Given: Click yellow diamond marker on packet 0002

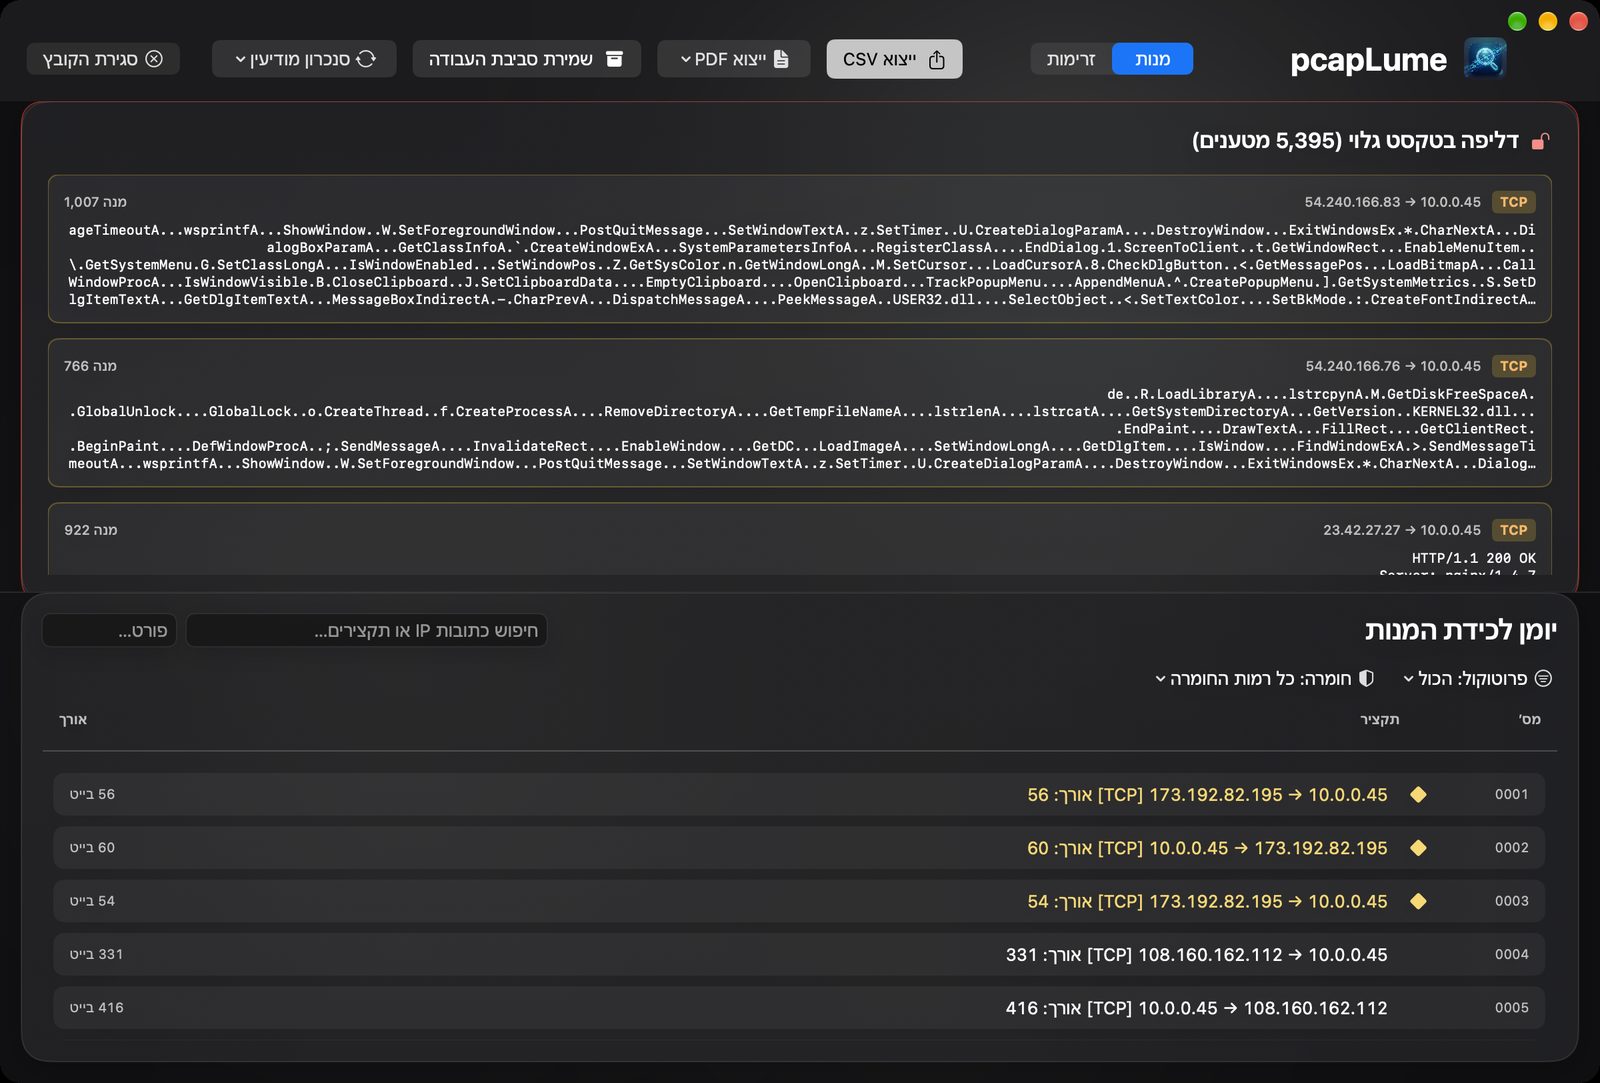Looking at the screenshot, I should 1418,848.
